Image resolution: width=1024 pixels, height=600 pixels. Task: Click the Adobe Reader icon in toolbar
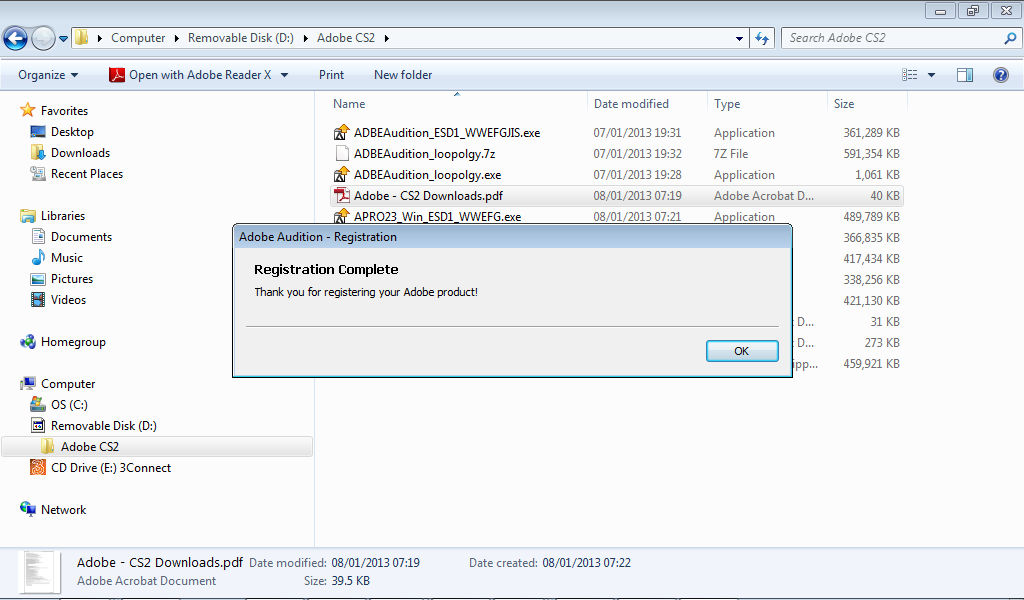point(117,75)
